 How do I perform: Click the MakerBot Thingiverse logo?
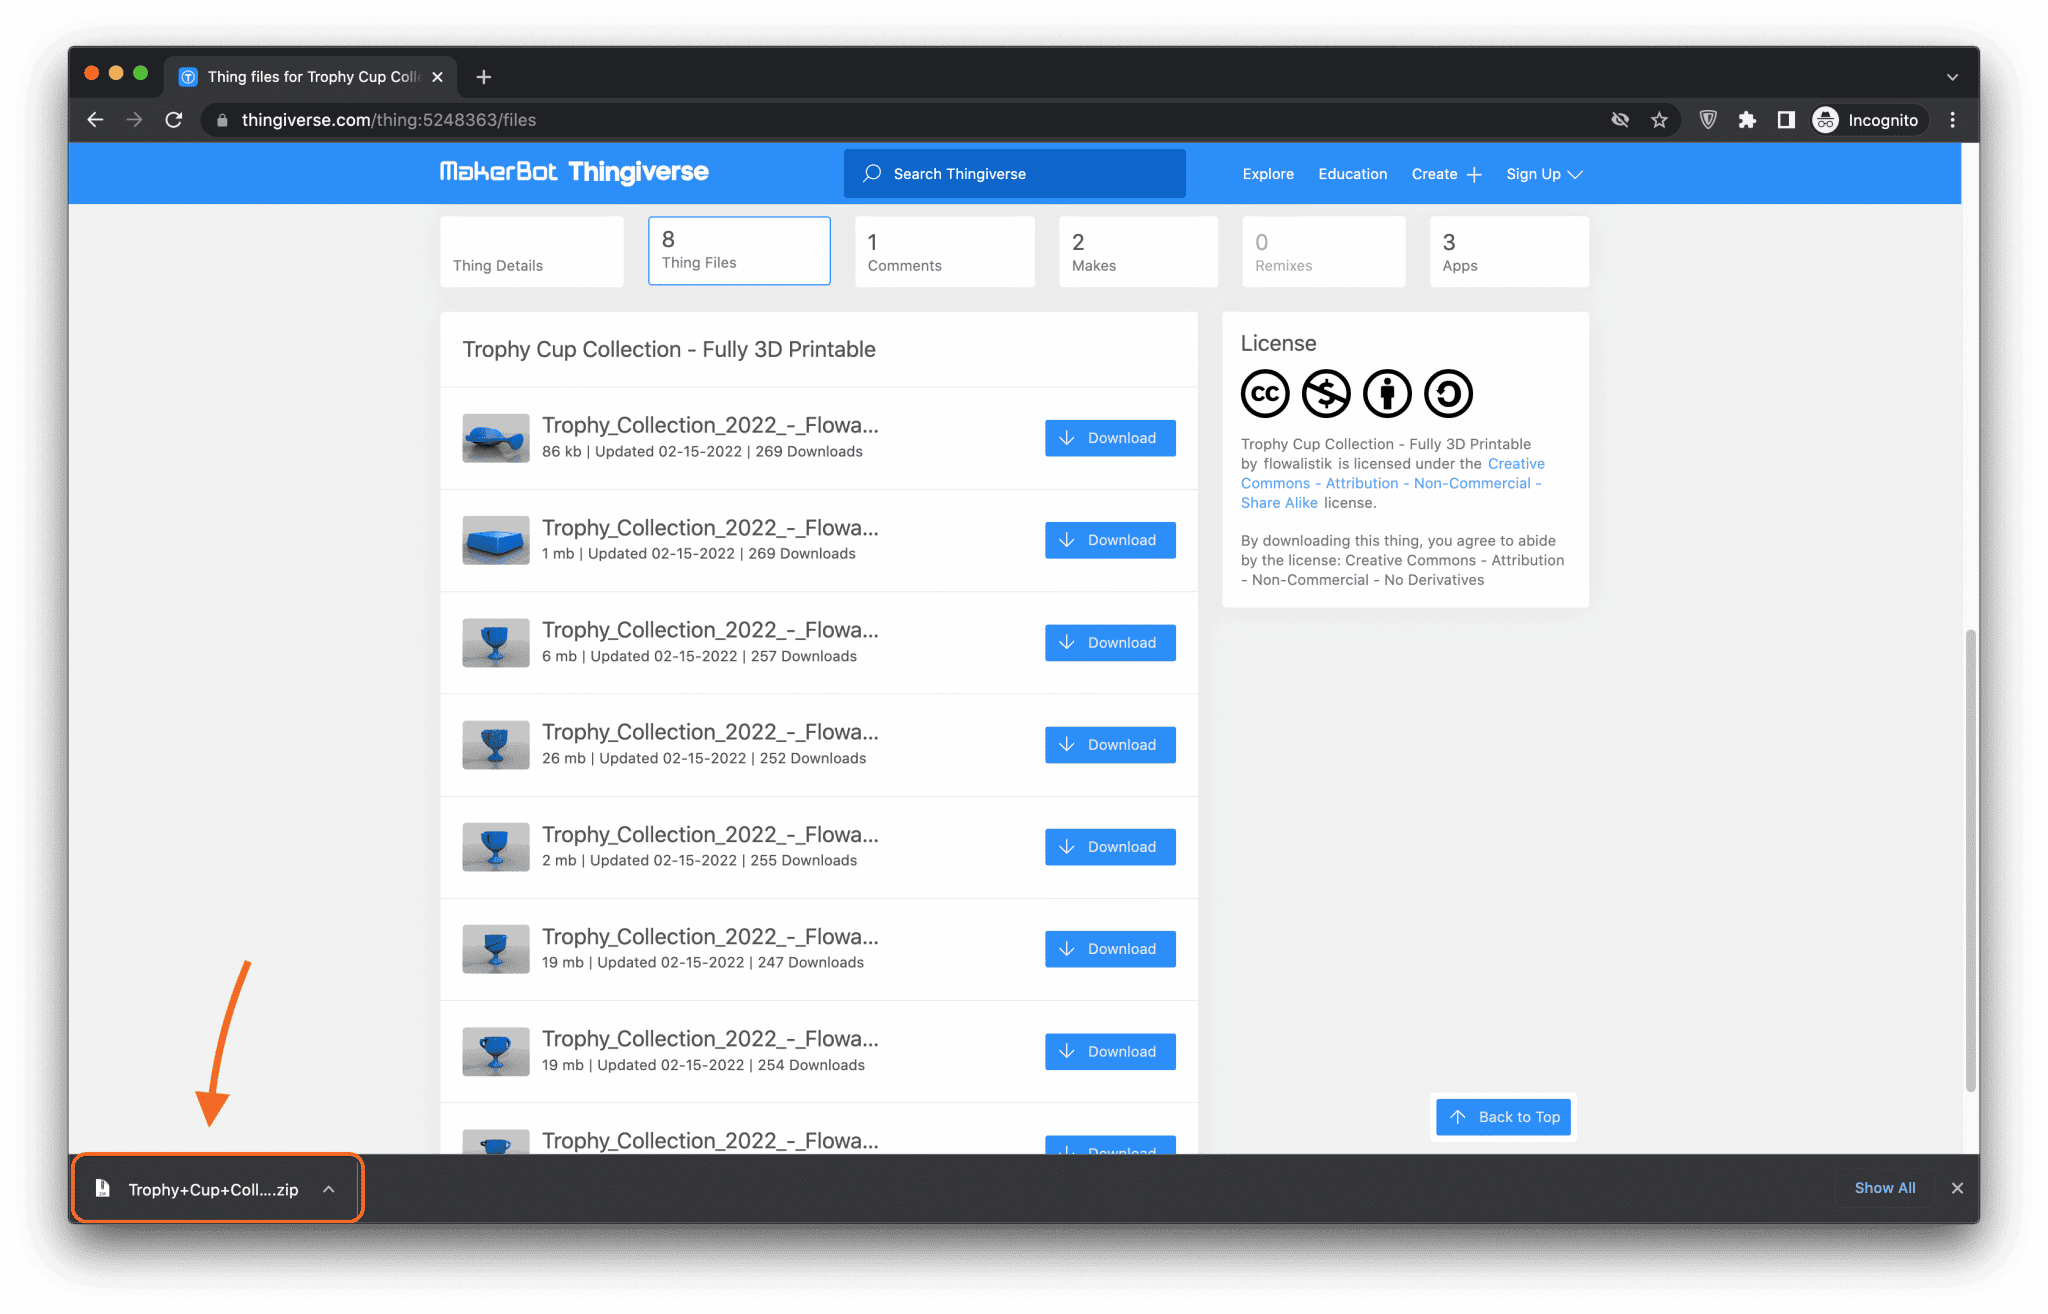[575, 172]
